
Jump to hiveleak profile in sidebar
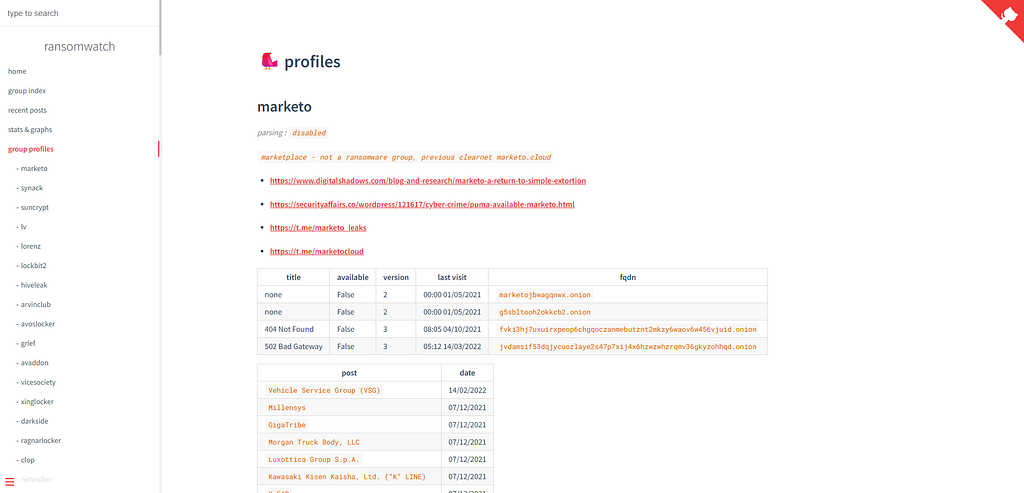pos(32,285)
